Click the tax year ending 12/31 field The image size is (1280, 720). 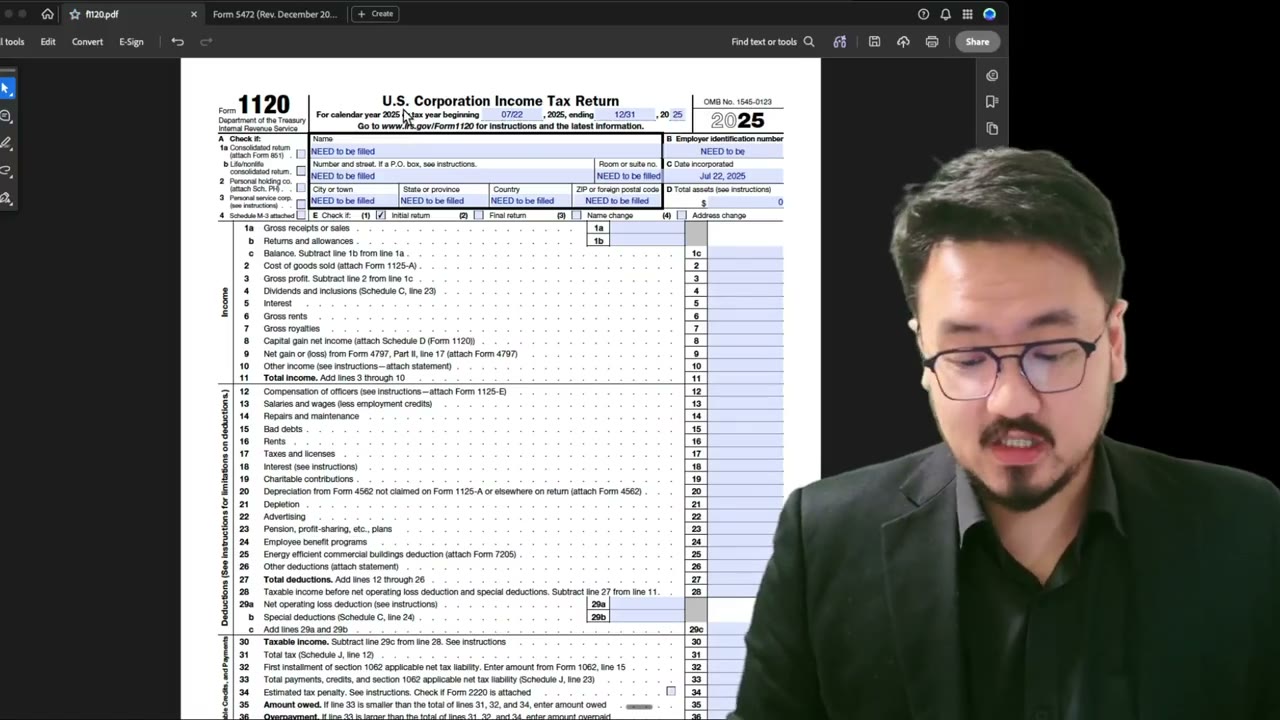(x=625, y=115)
